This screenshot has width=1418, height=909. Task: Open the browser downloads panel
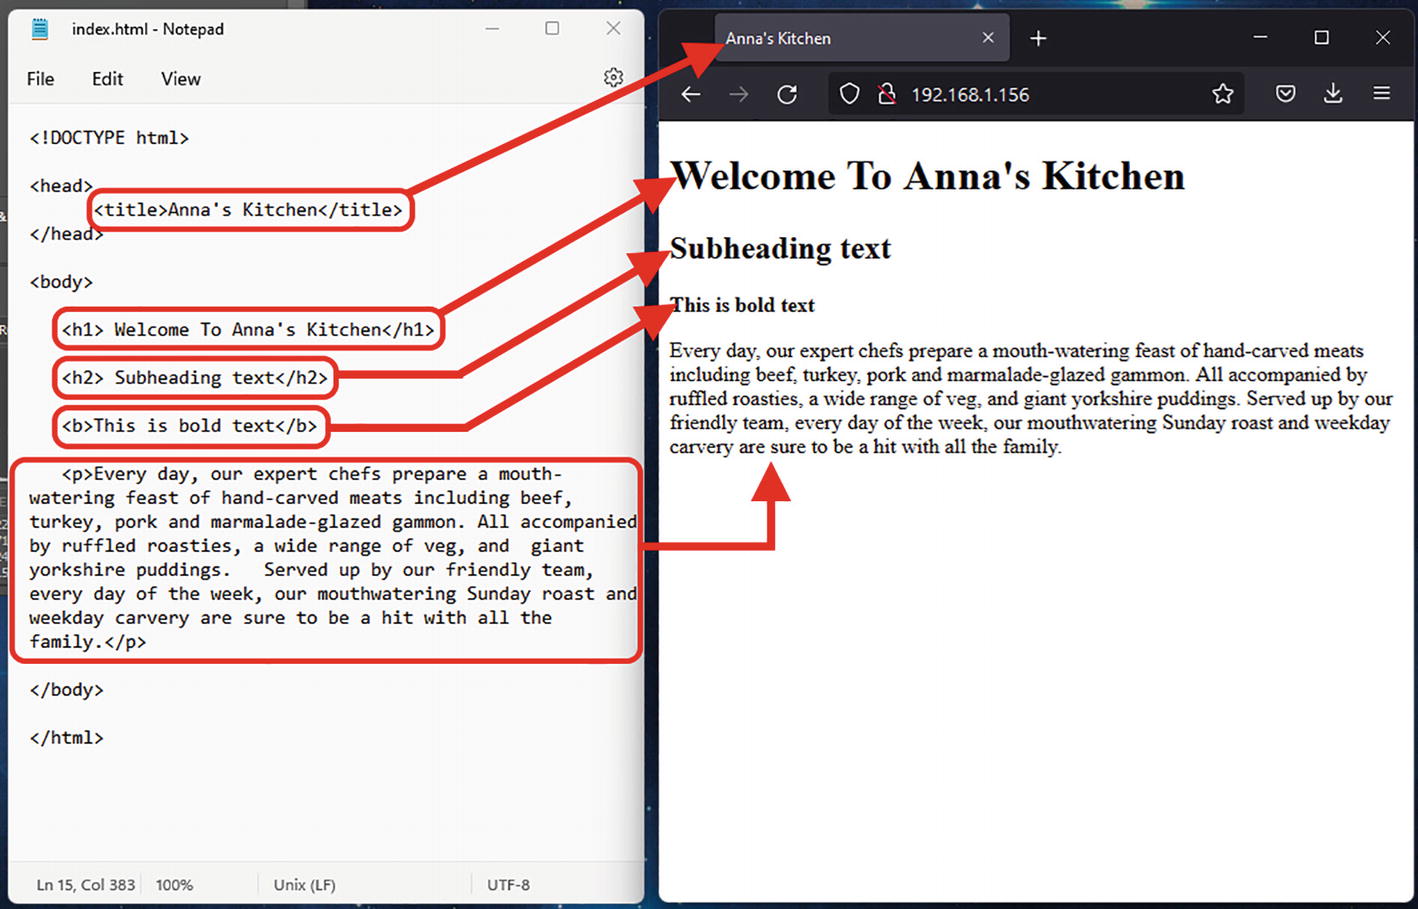click(1333, 94)
